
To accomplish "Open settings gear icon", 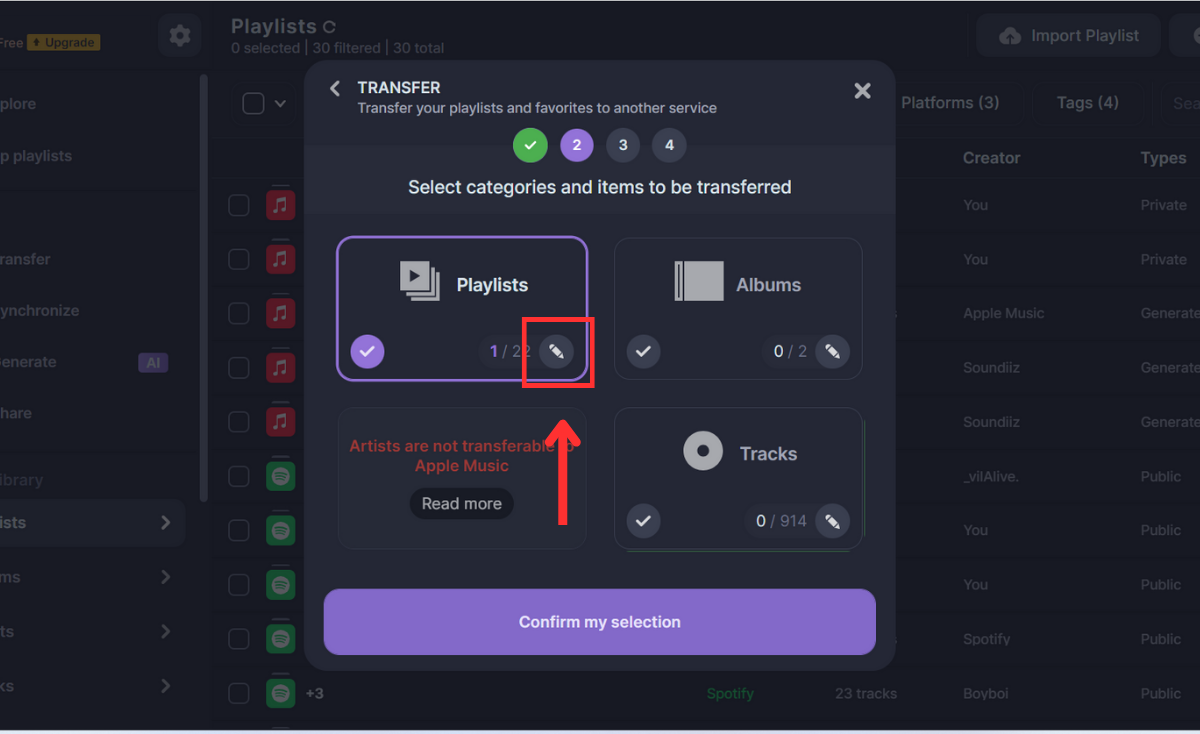I will 180,36.
